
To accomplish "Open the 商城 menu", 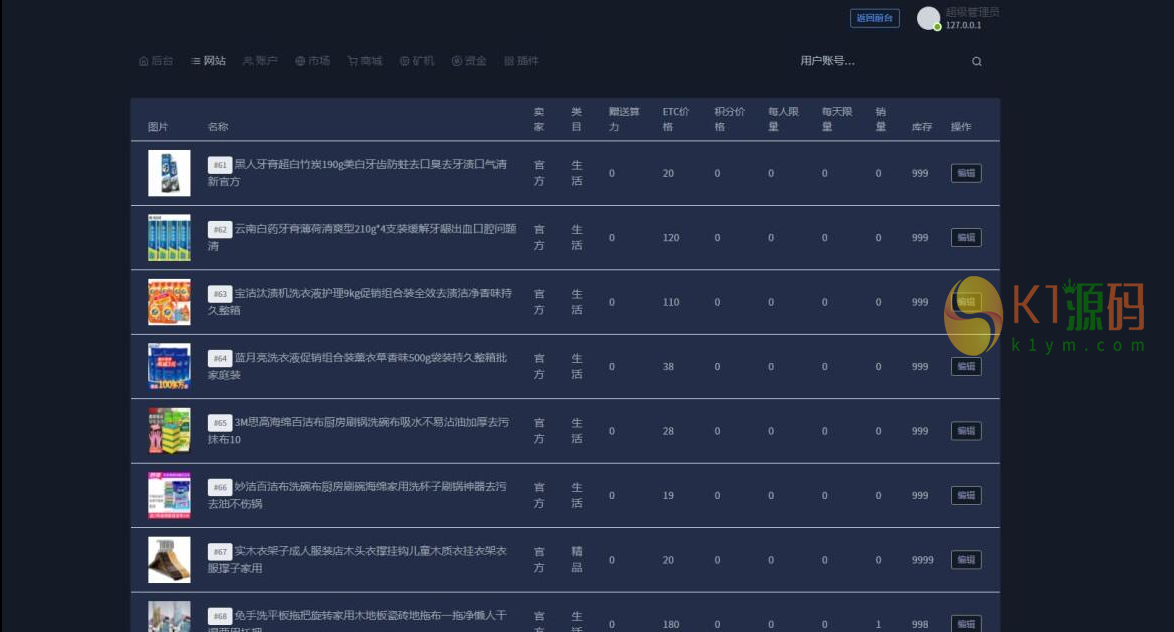I will [x=365, y=61].
